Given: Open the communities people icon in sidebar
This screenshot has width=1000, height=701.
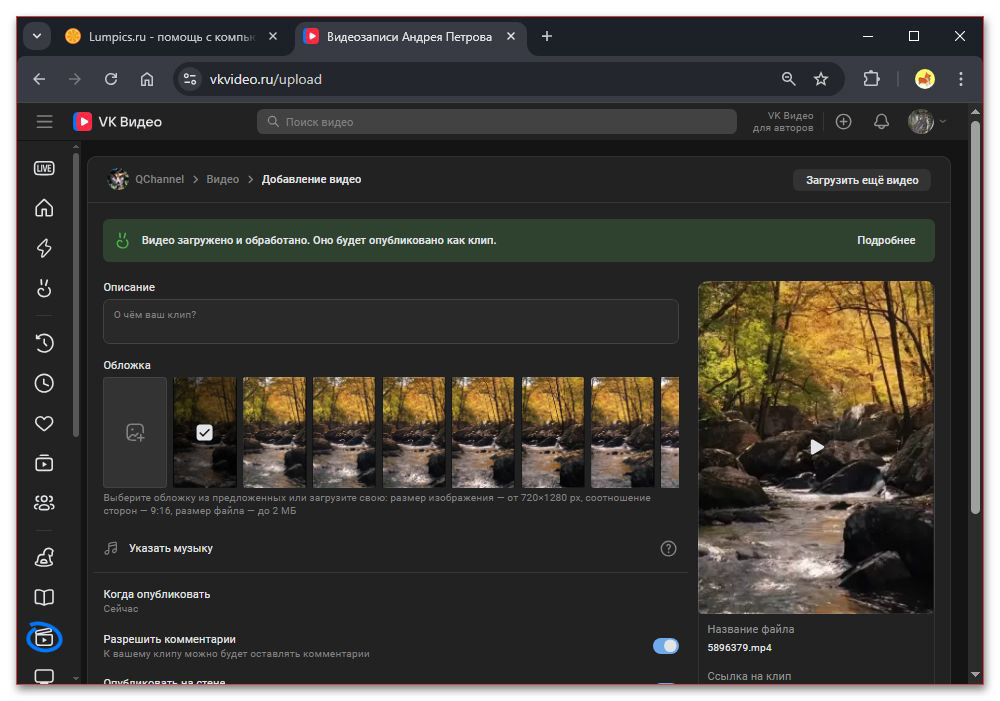Looking at the screenshot, I should coord(44,503).
